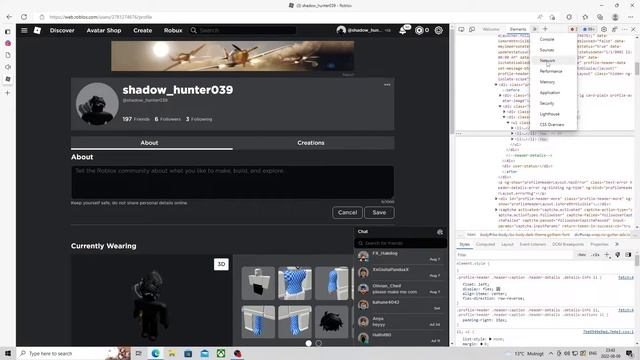
Task: Switch avatar view with 3D button
Action: pos(221,264)
